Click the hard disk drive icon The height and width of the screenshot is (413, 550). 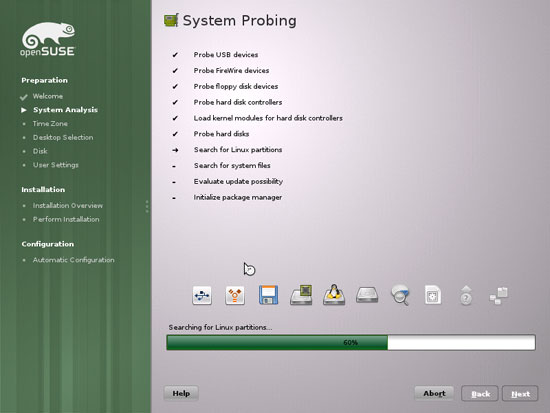pos(367,295)
